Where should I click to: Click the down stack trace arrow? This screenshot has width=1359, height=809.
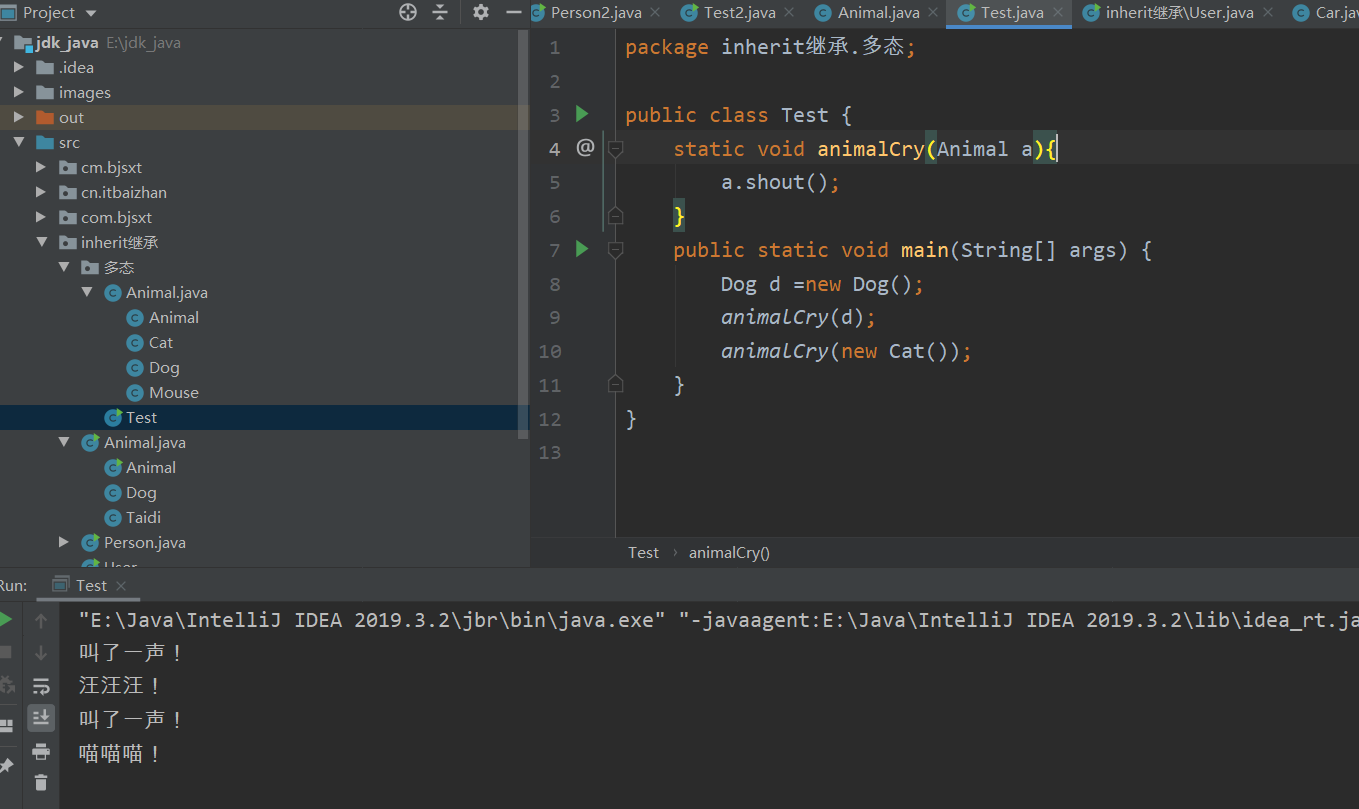pos(41,653)
